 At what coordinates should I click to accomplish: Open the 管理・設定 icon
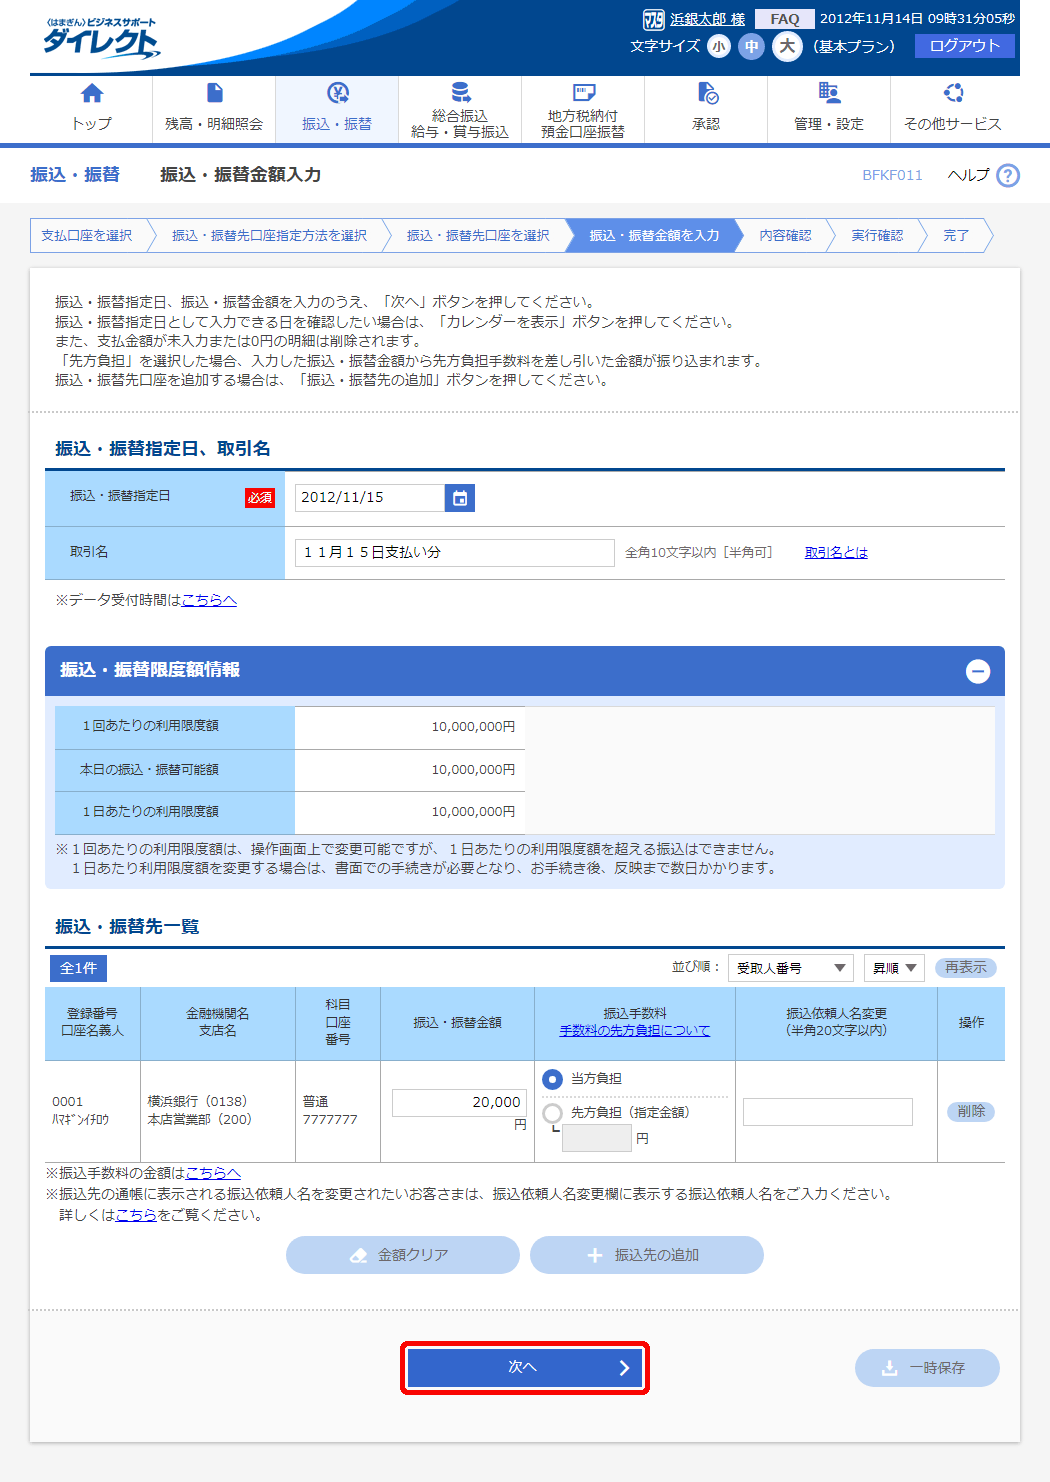[829, 94]
